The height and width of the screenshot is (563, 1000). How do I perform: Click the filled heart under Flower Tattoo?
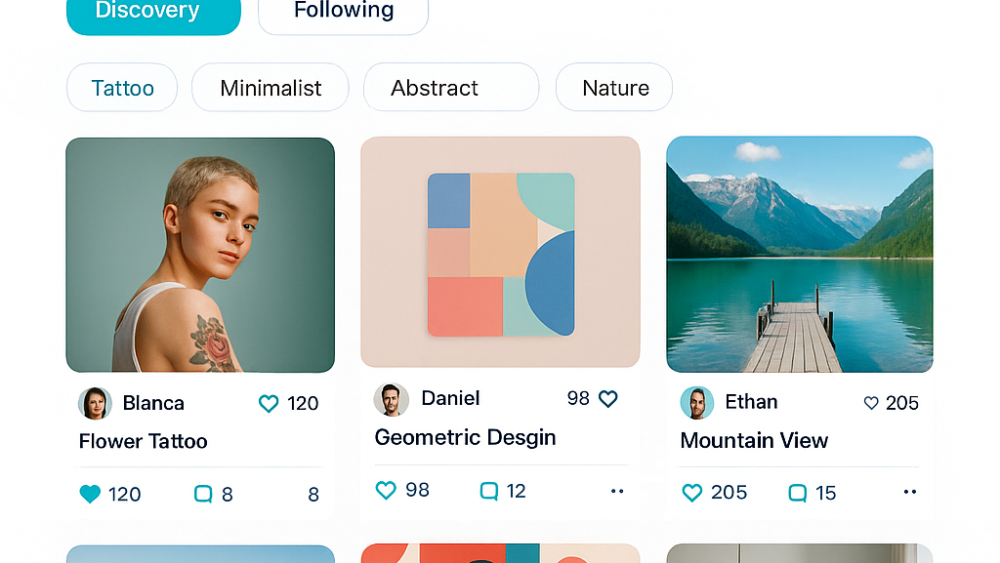90,494
